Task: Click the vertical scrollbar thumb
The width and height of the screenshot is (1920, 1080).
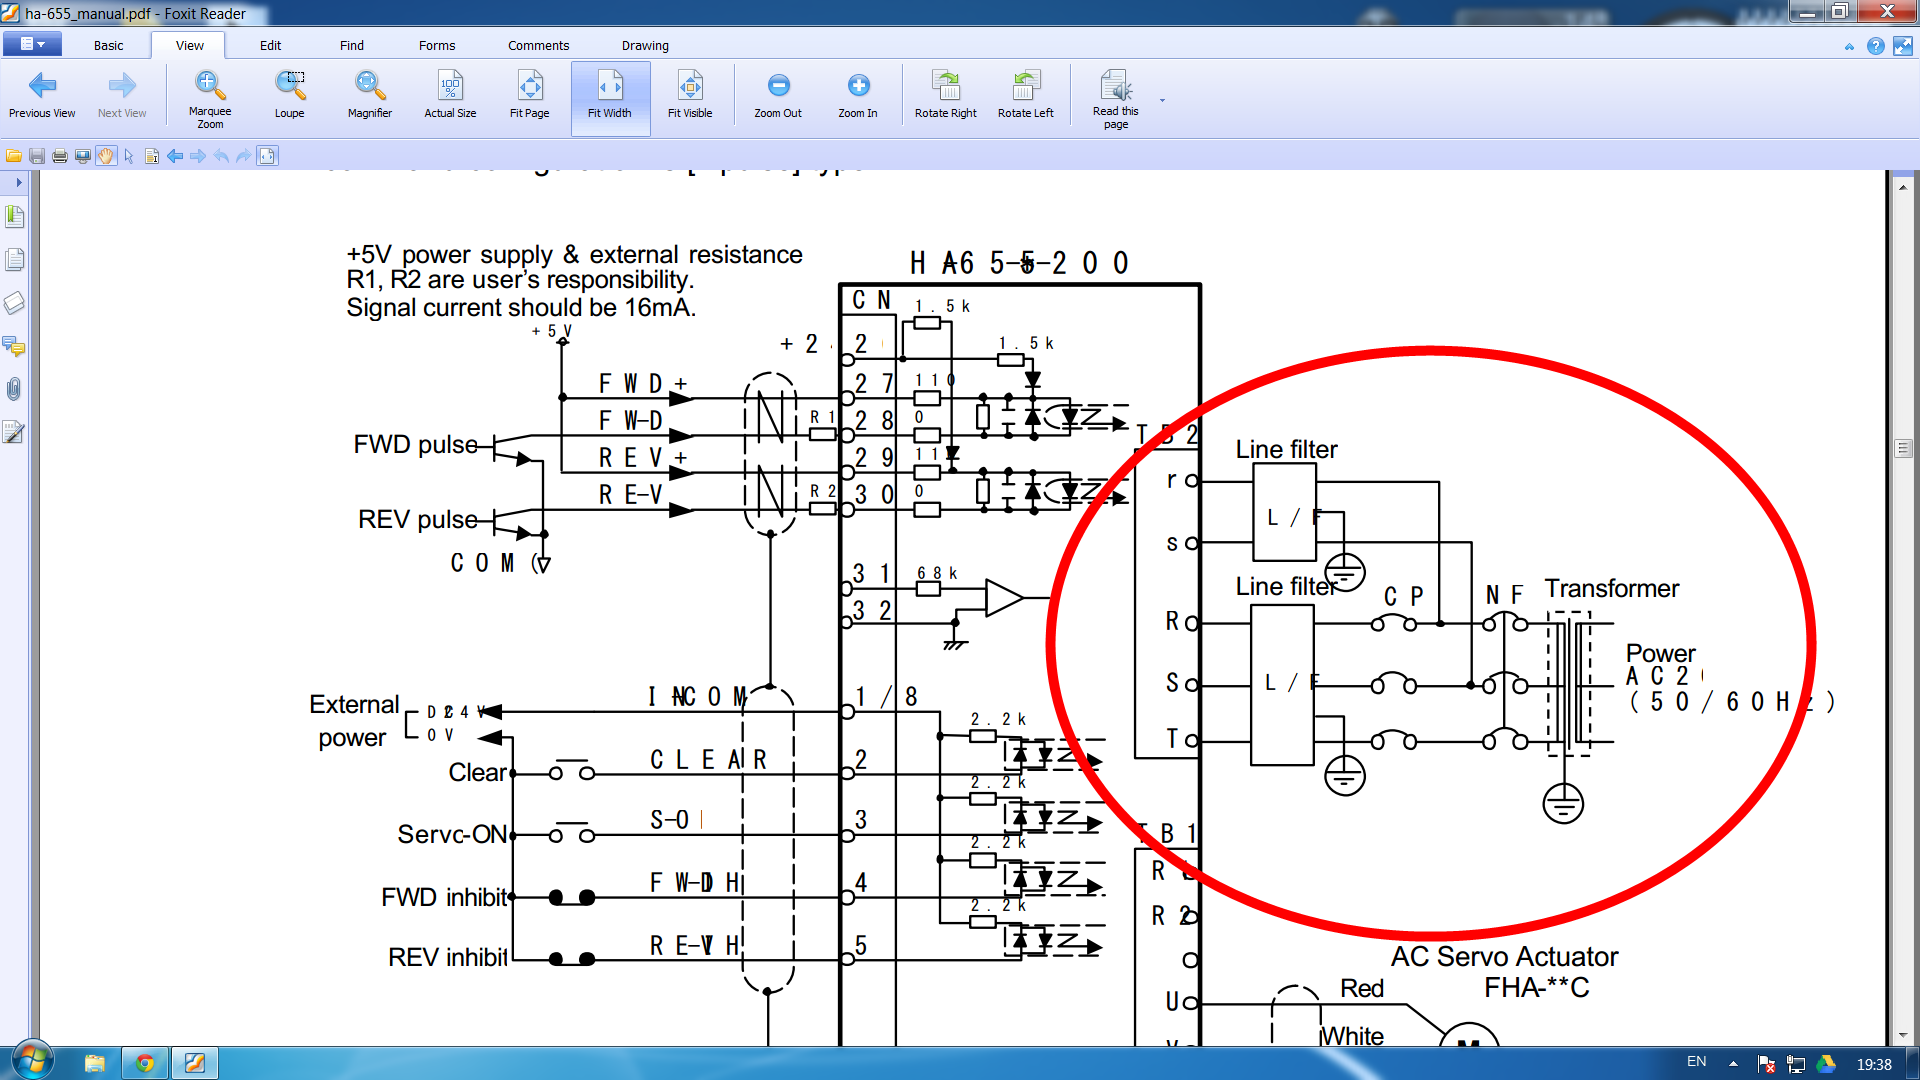Action: (1903, 448)
